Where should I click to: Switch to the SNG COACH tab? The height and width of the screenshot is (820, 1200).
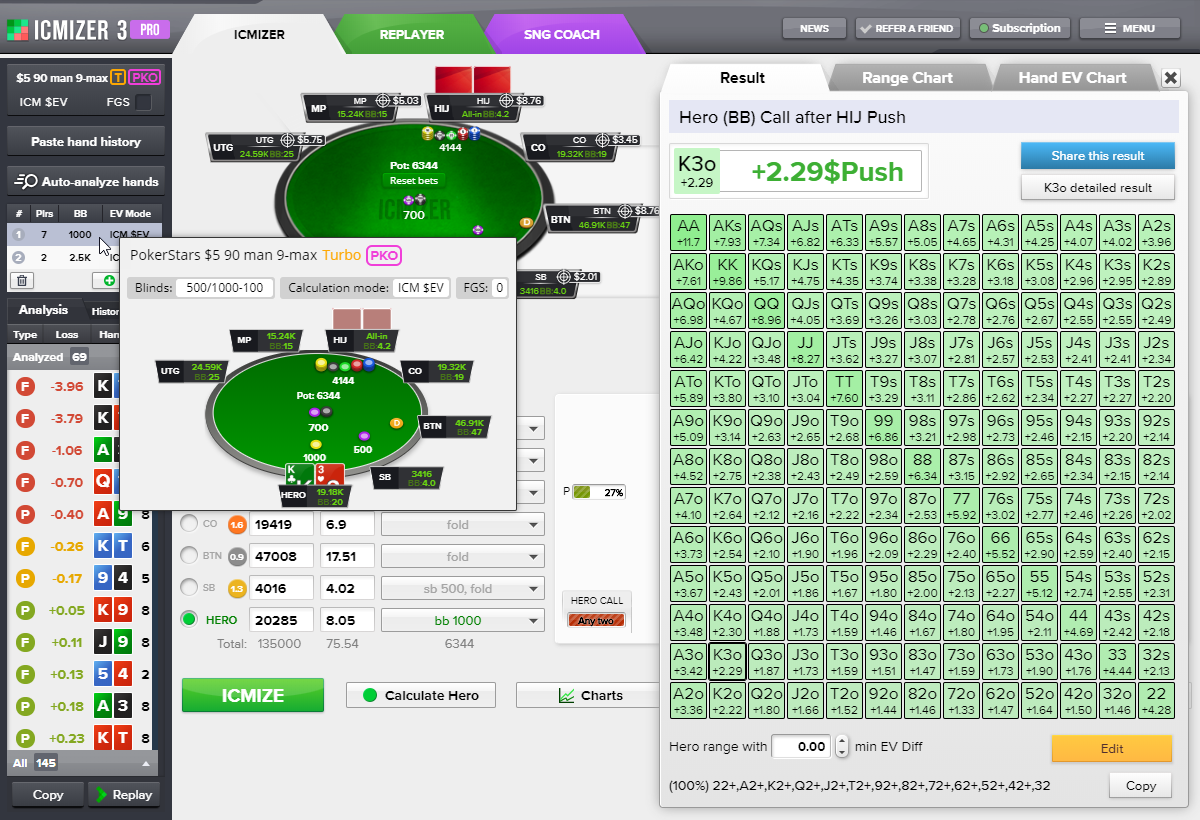(x=561, y=34)
